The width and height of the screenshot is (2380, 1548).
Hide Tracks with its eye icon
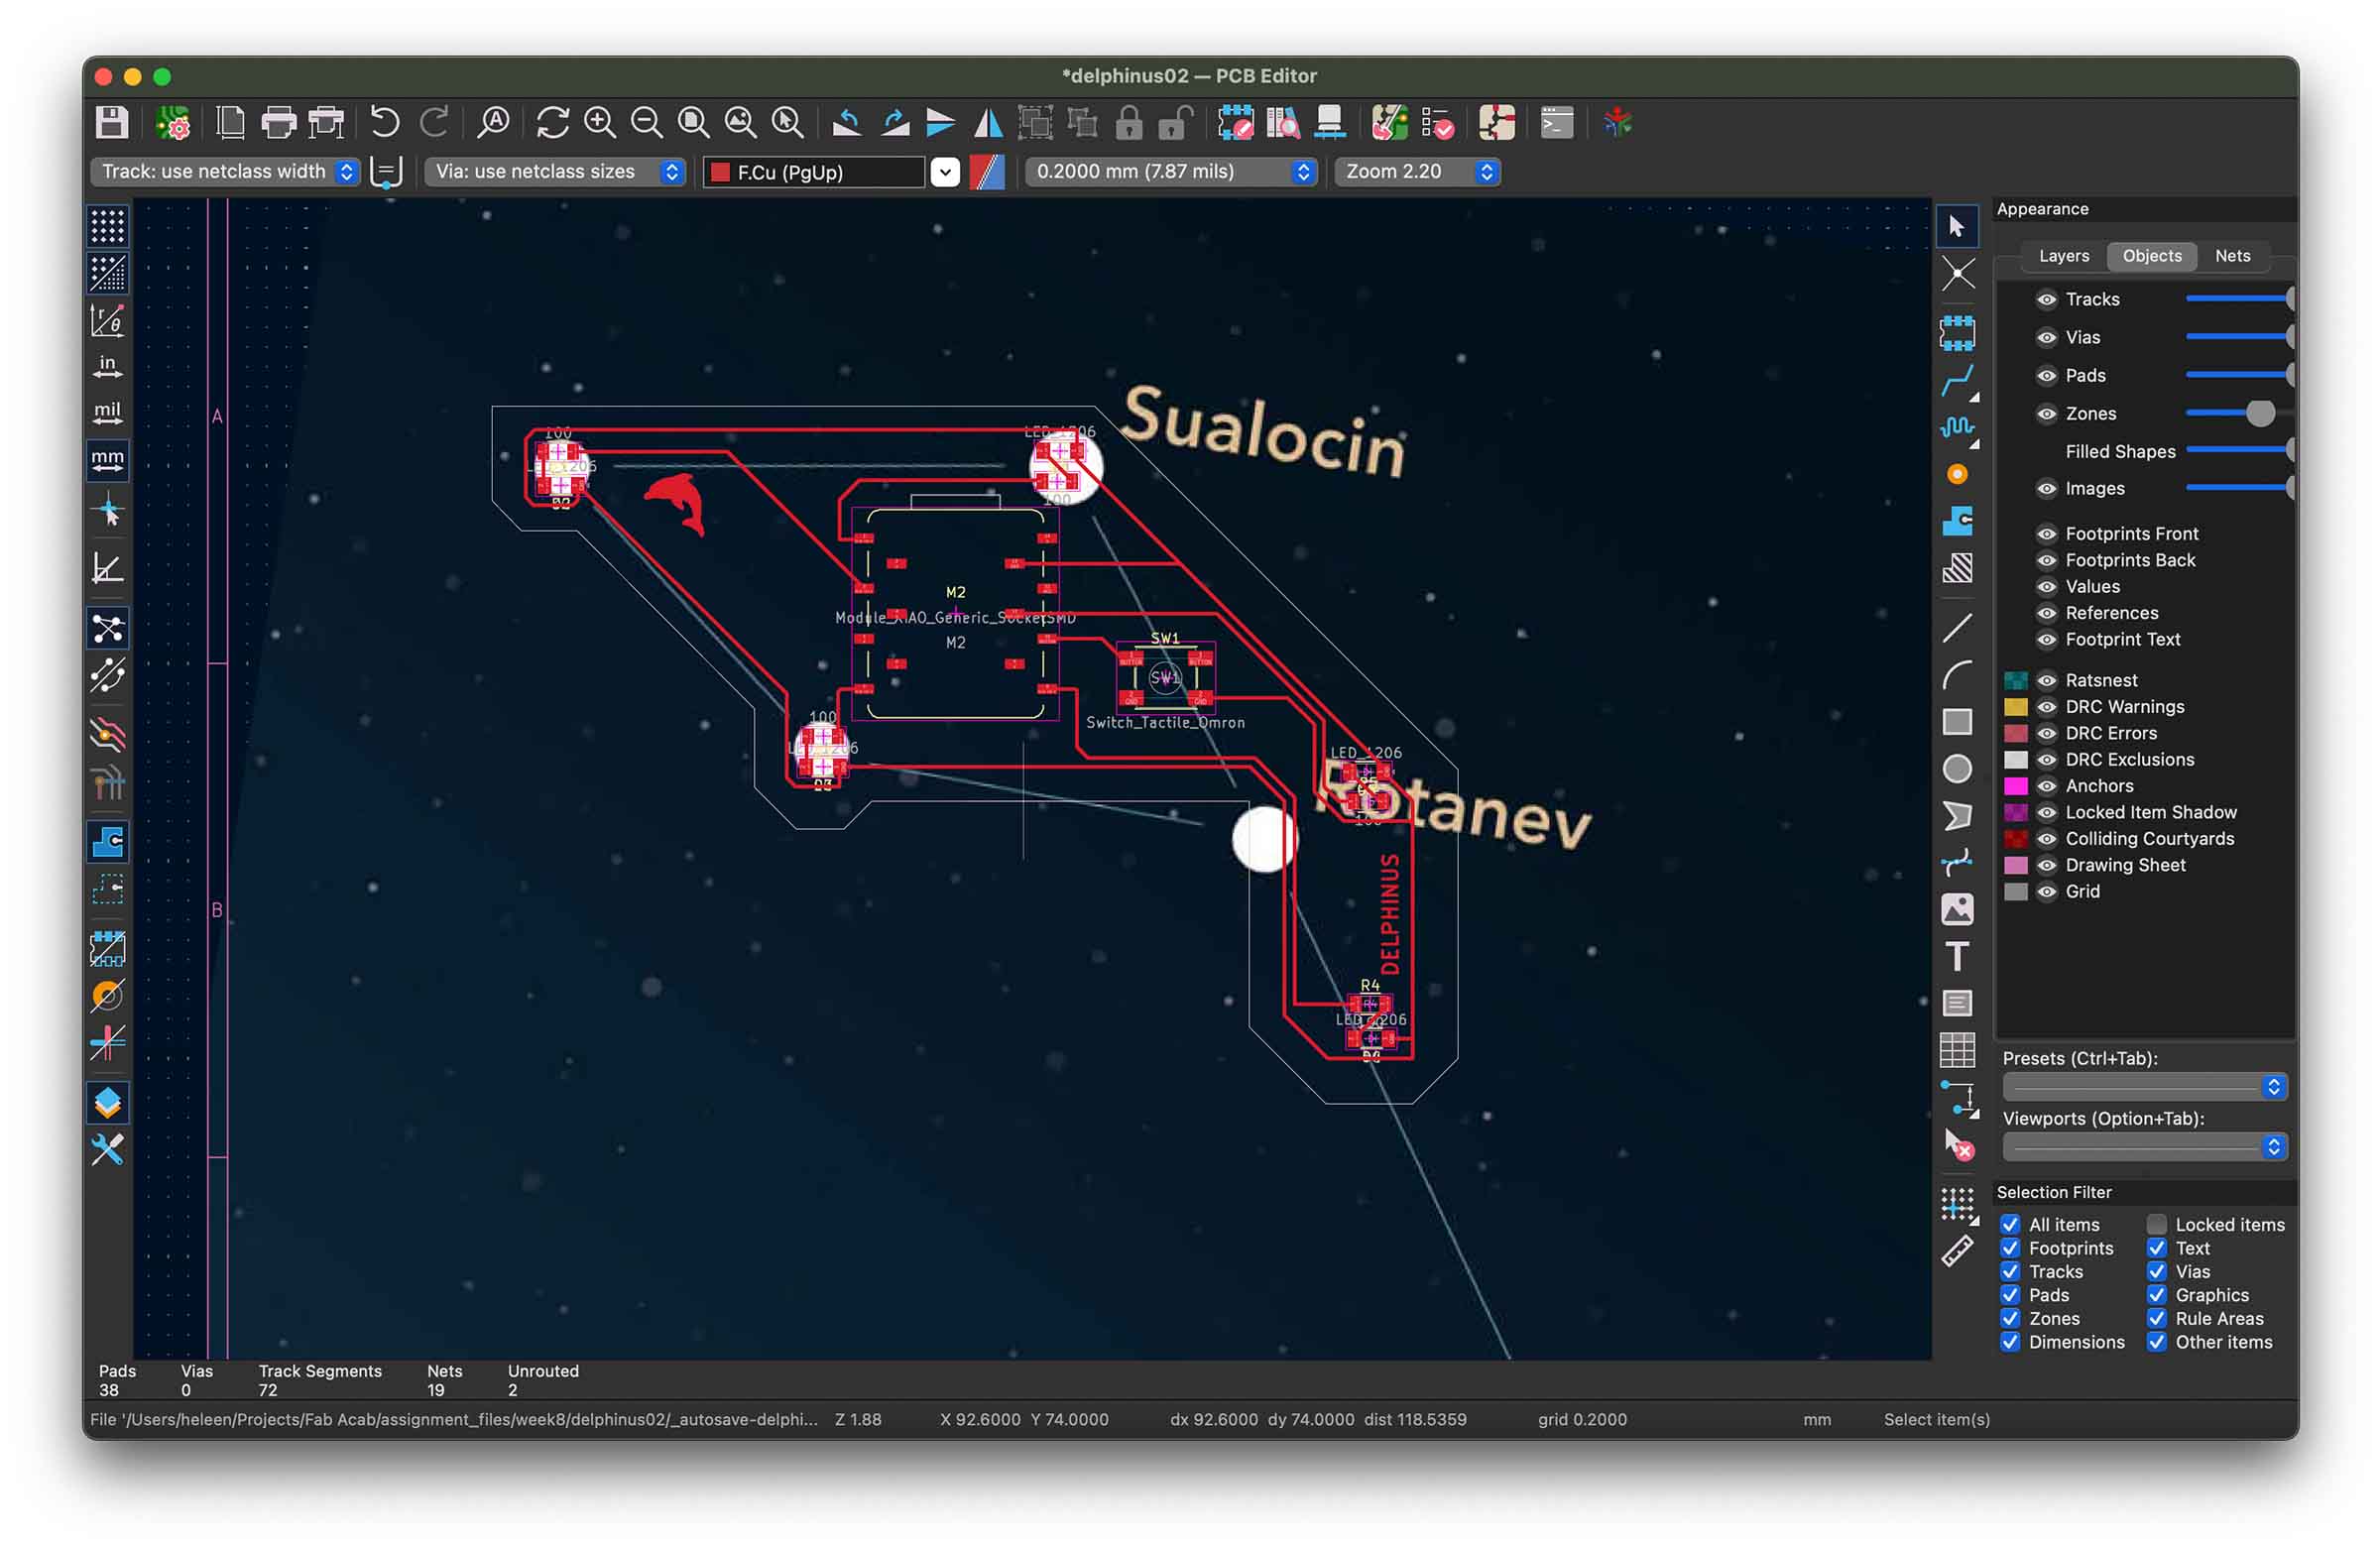[2046, 299]
